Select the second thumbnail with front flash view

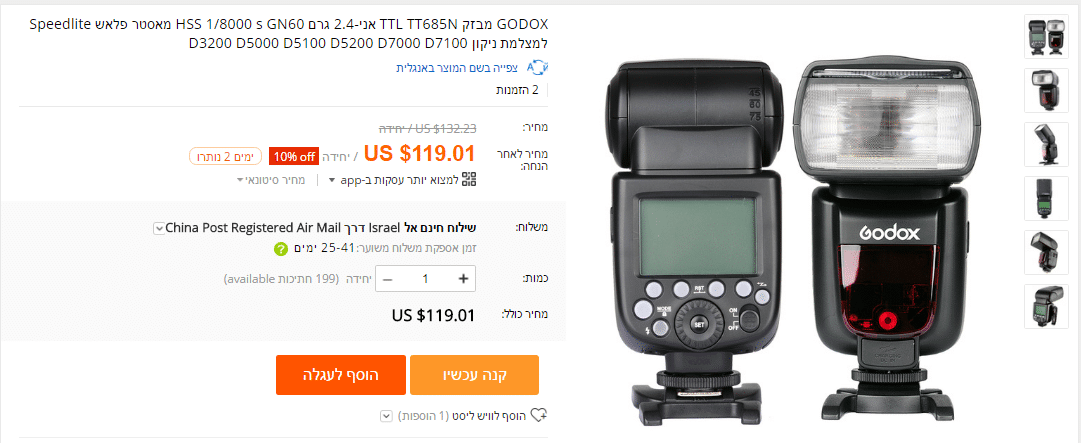click(1046, 90)
